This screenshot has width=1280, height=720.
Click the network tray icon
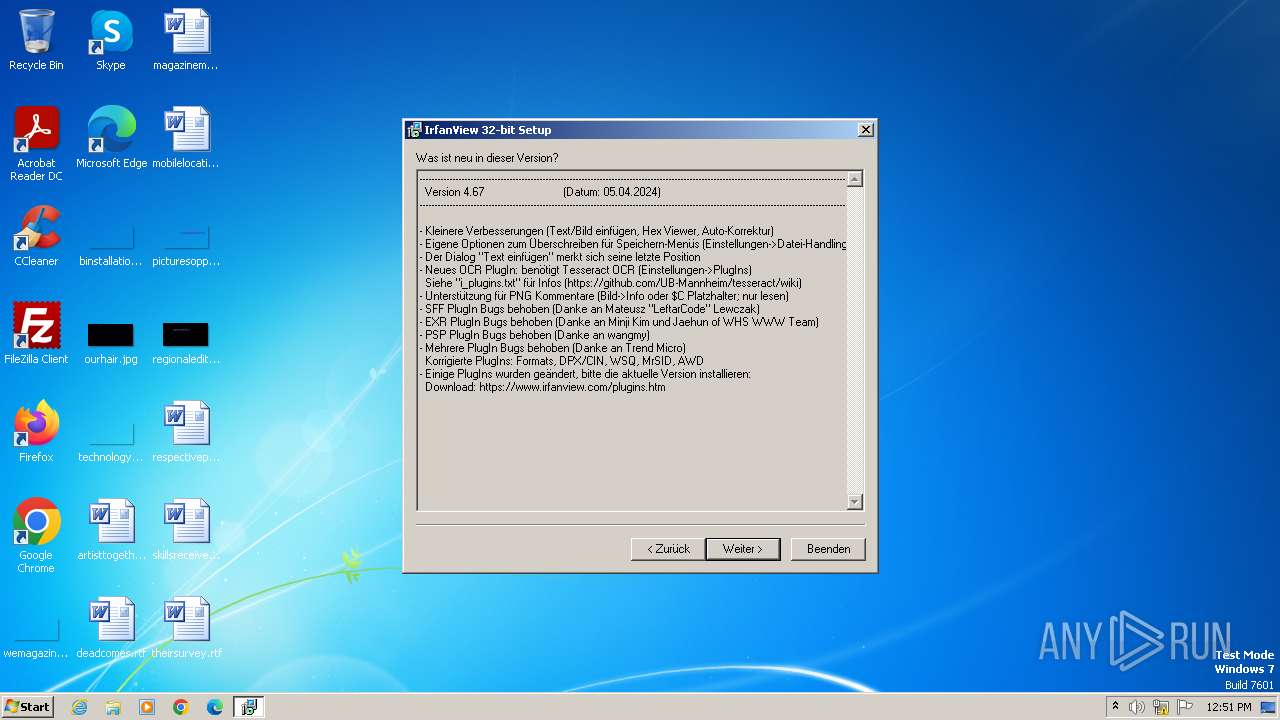(x=1161, y=707)
